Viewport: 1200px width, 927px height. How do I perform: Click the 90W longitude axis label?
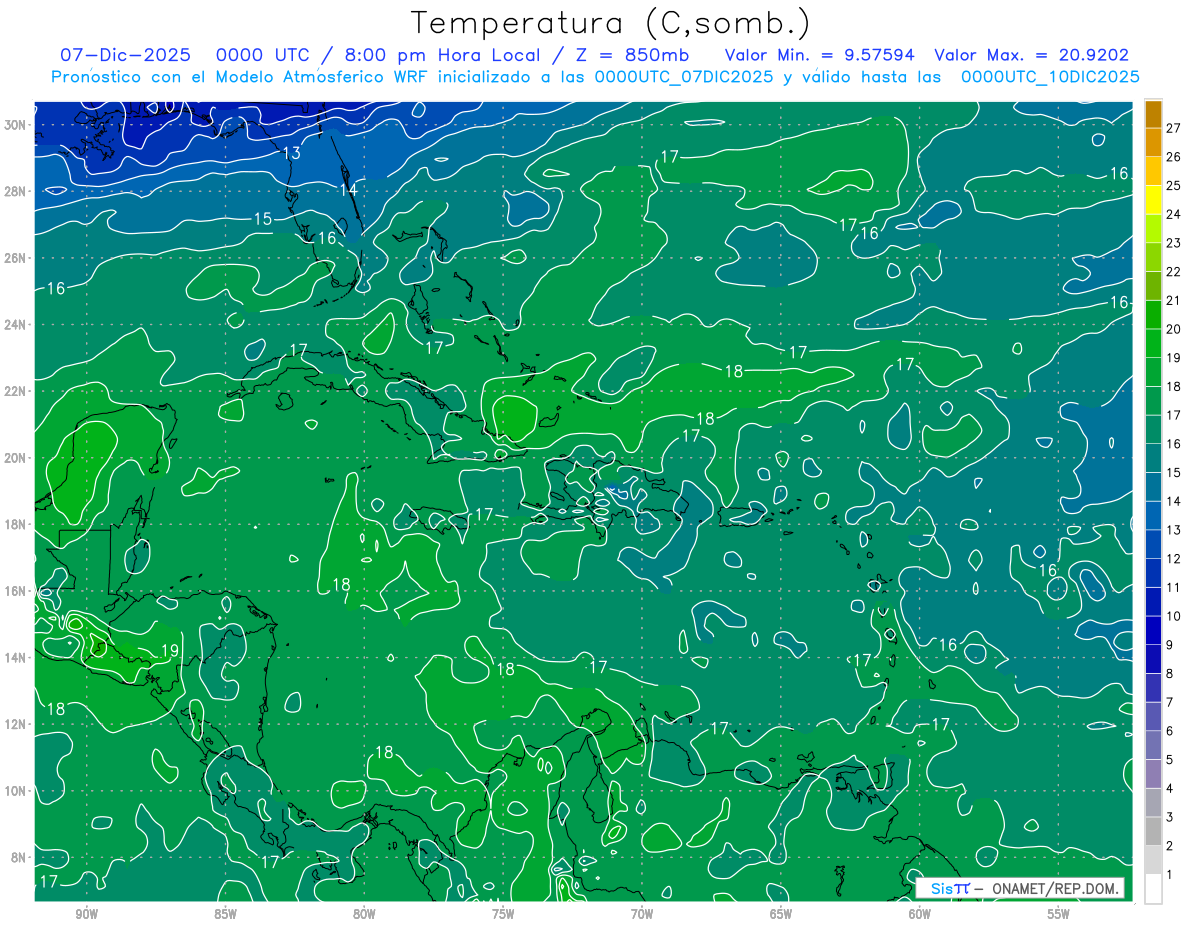click(87, 914)
